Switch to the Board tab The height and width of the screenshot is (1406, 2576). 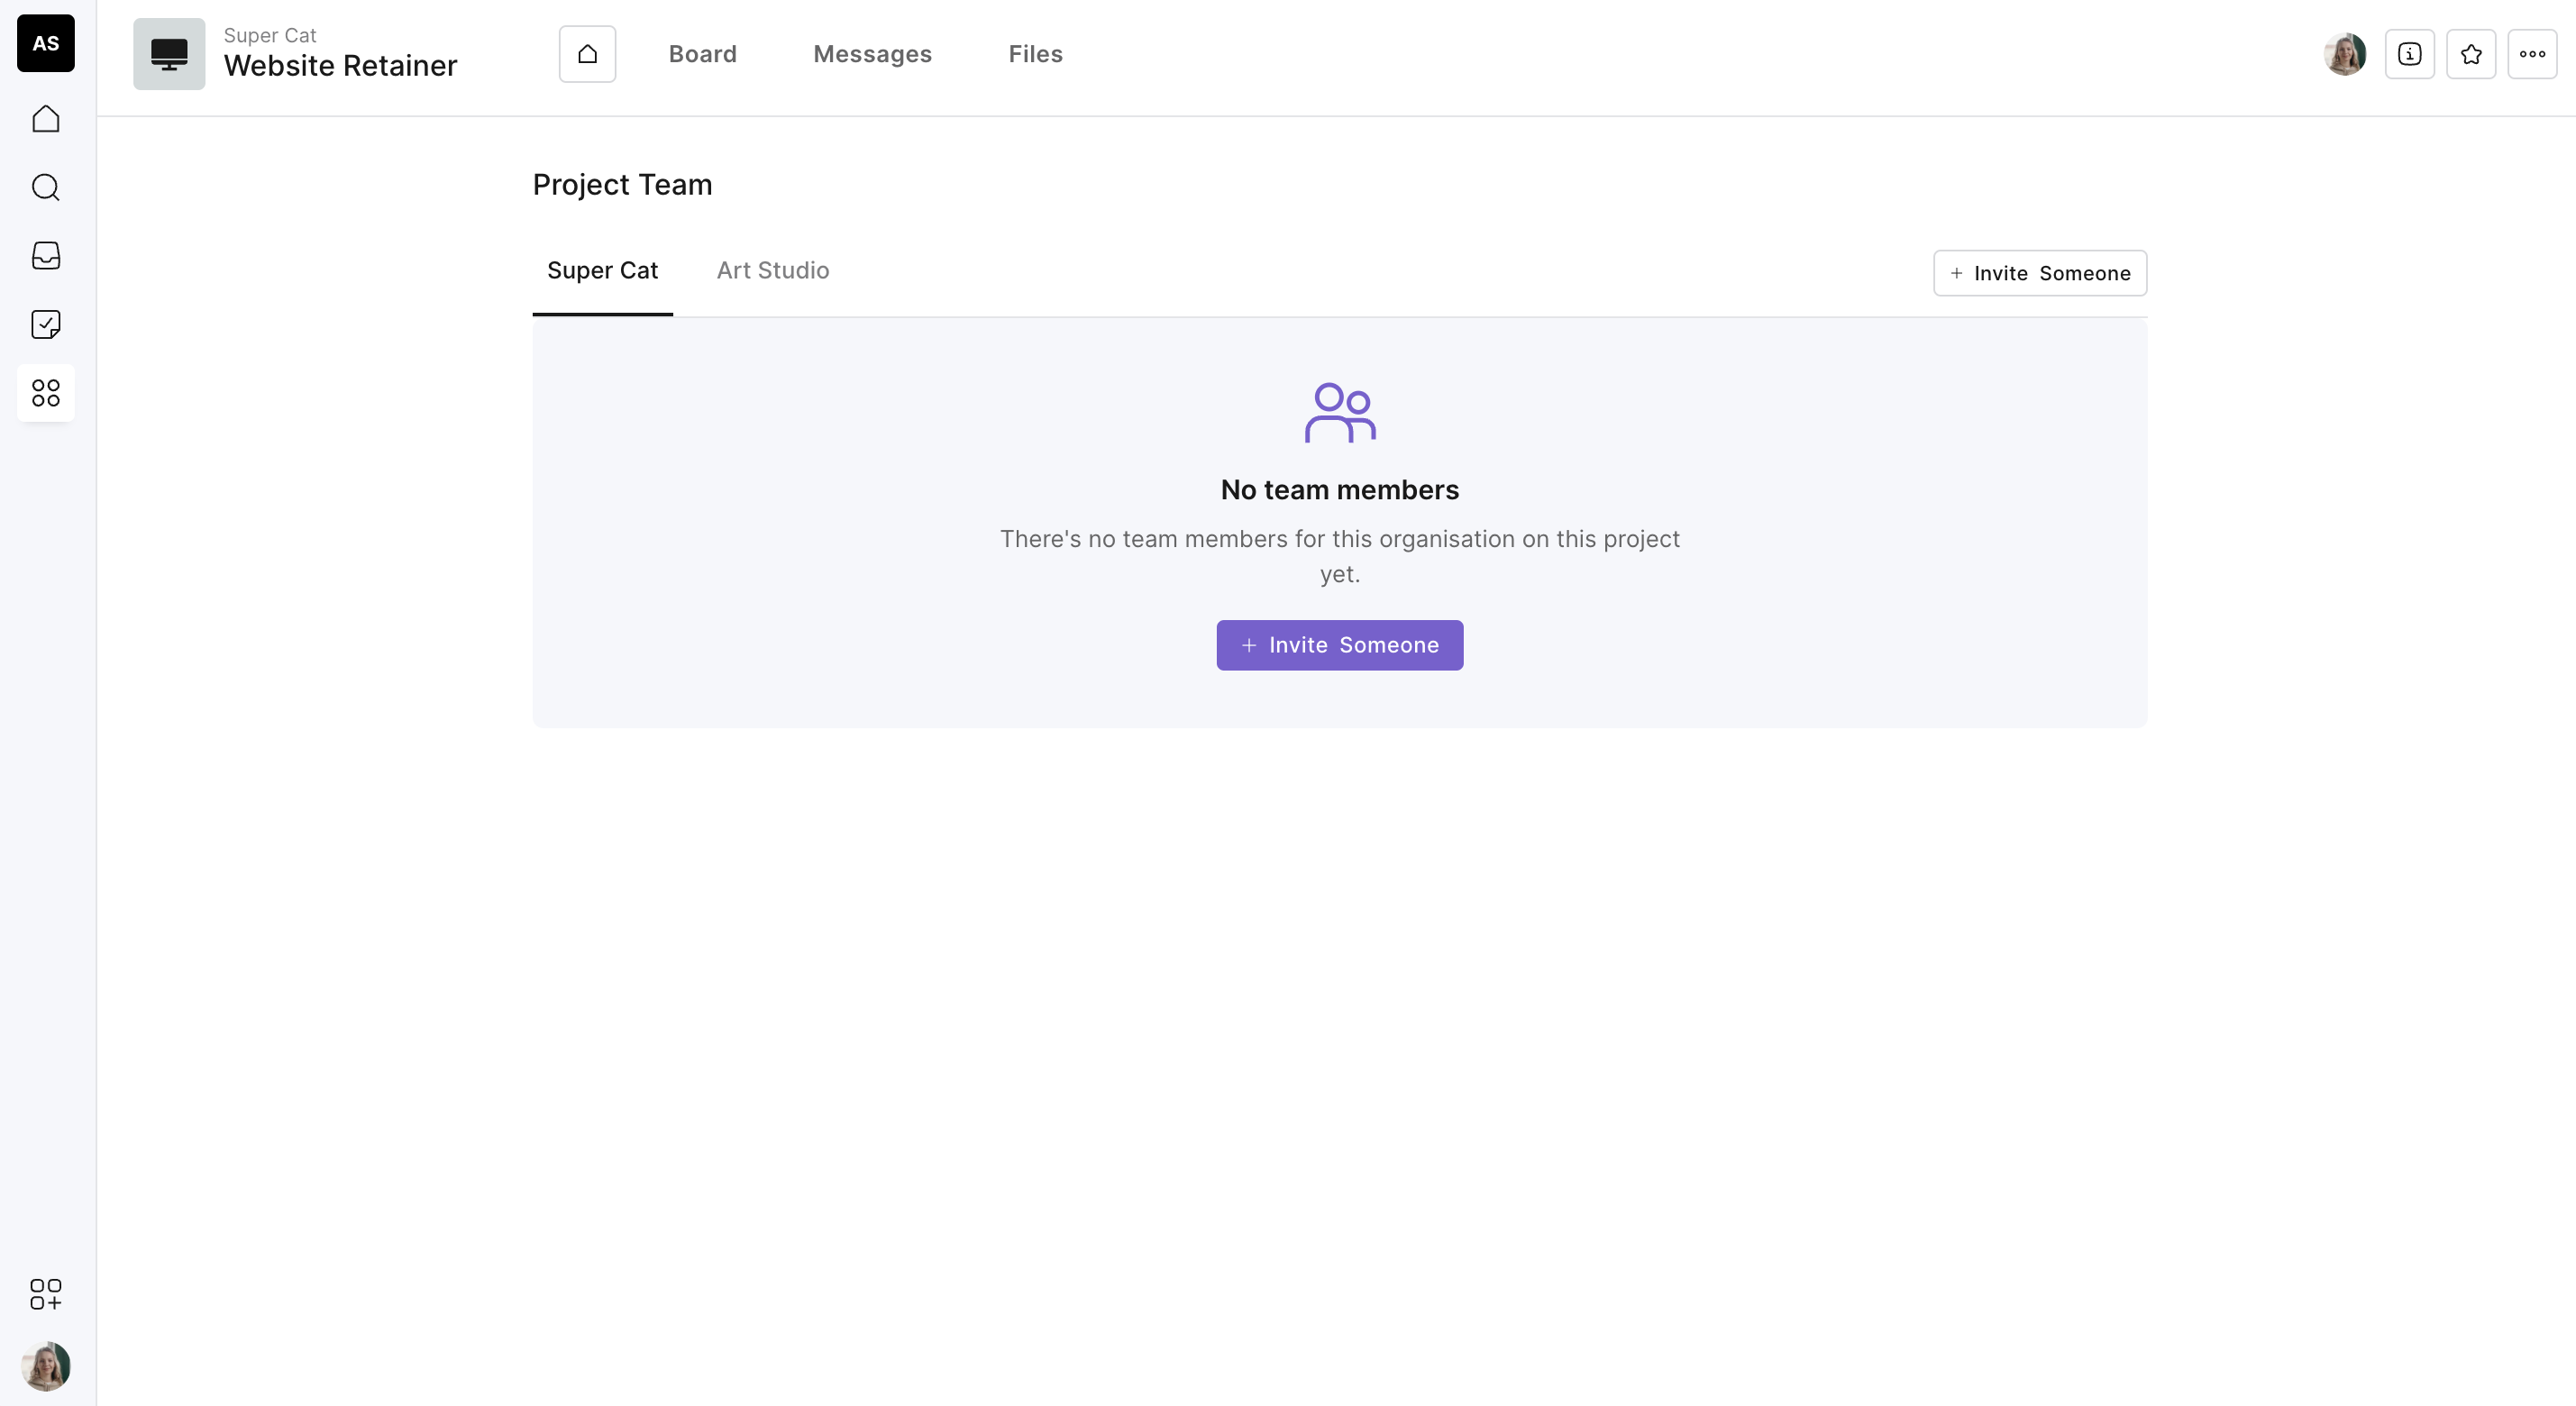(x=702, y=54)
